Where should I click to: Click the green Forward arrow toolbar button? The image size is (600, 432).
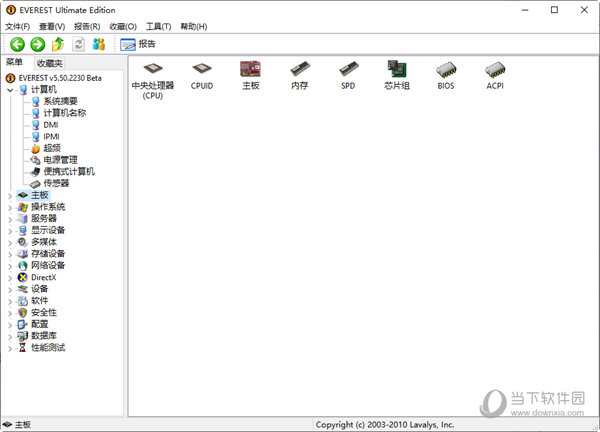coord(38,44)
